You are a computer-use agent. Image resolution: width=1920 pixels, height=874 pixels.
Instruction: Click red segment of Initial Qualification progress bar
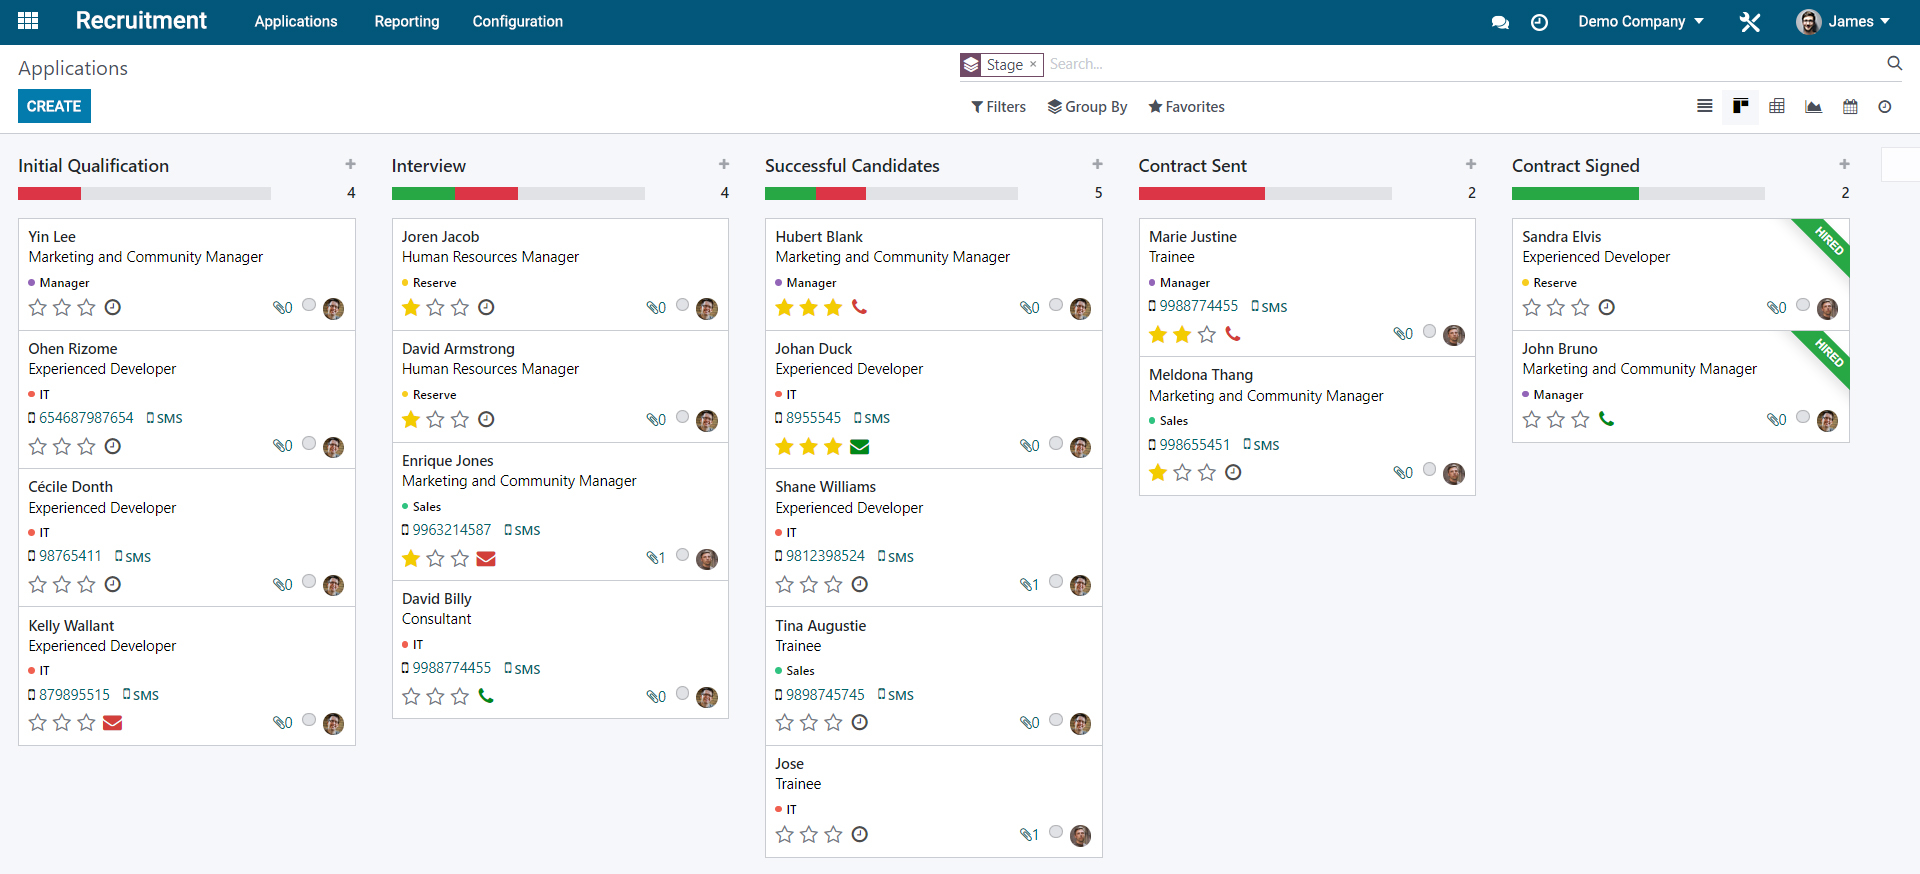coord(49,193)
